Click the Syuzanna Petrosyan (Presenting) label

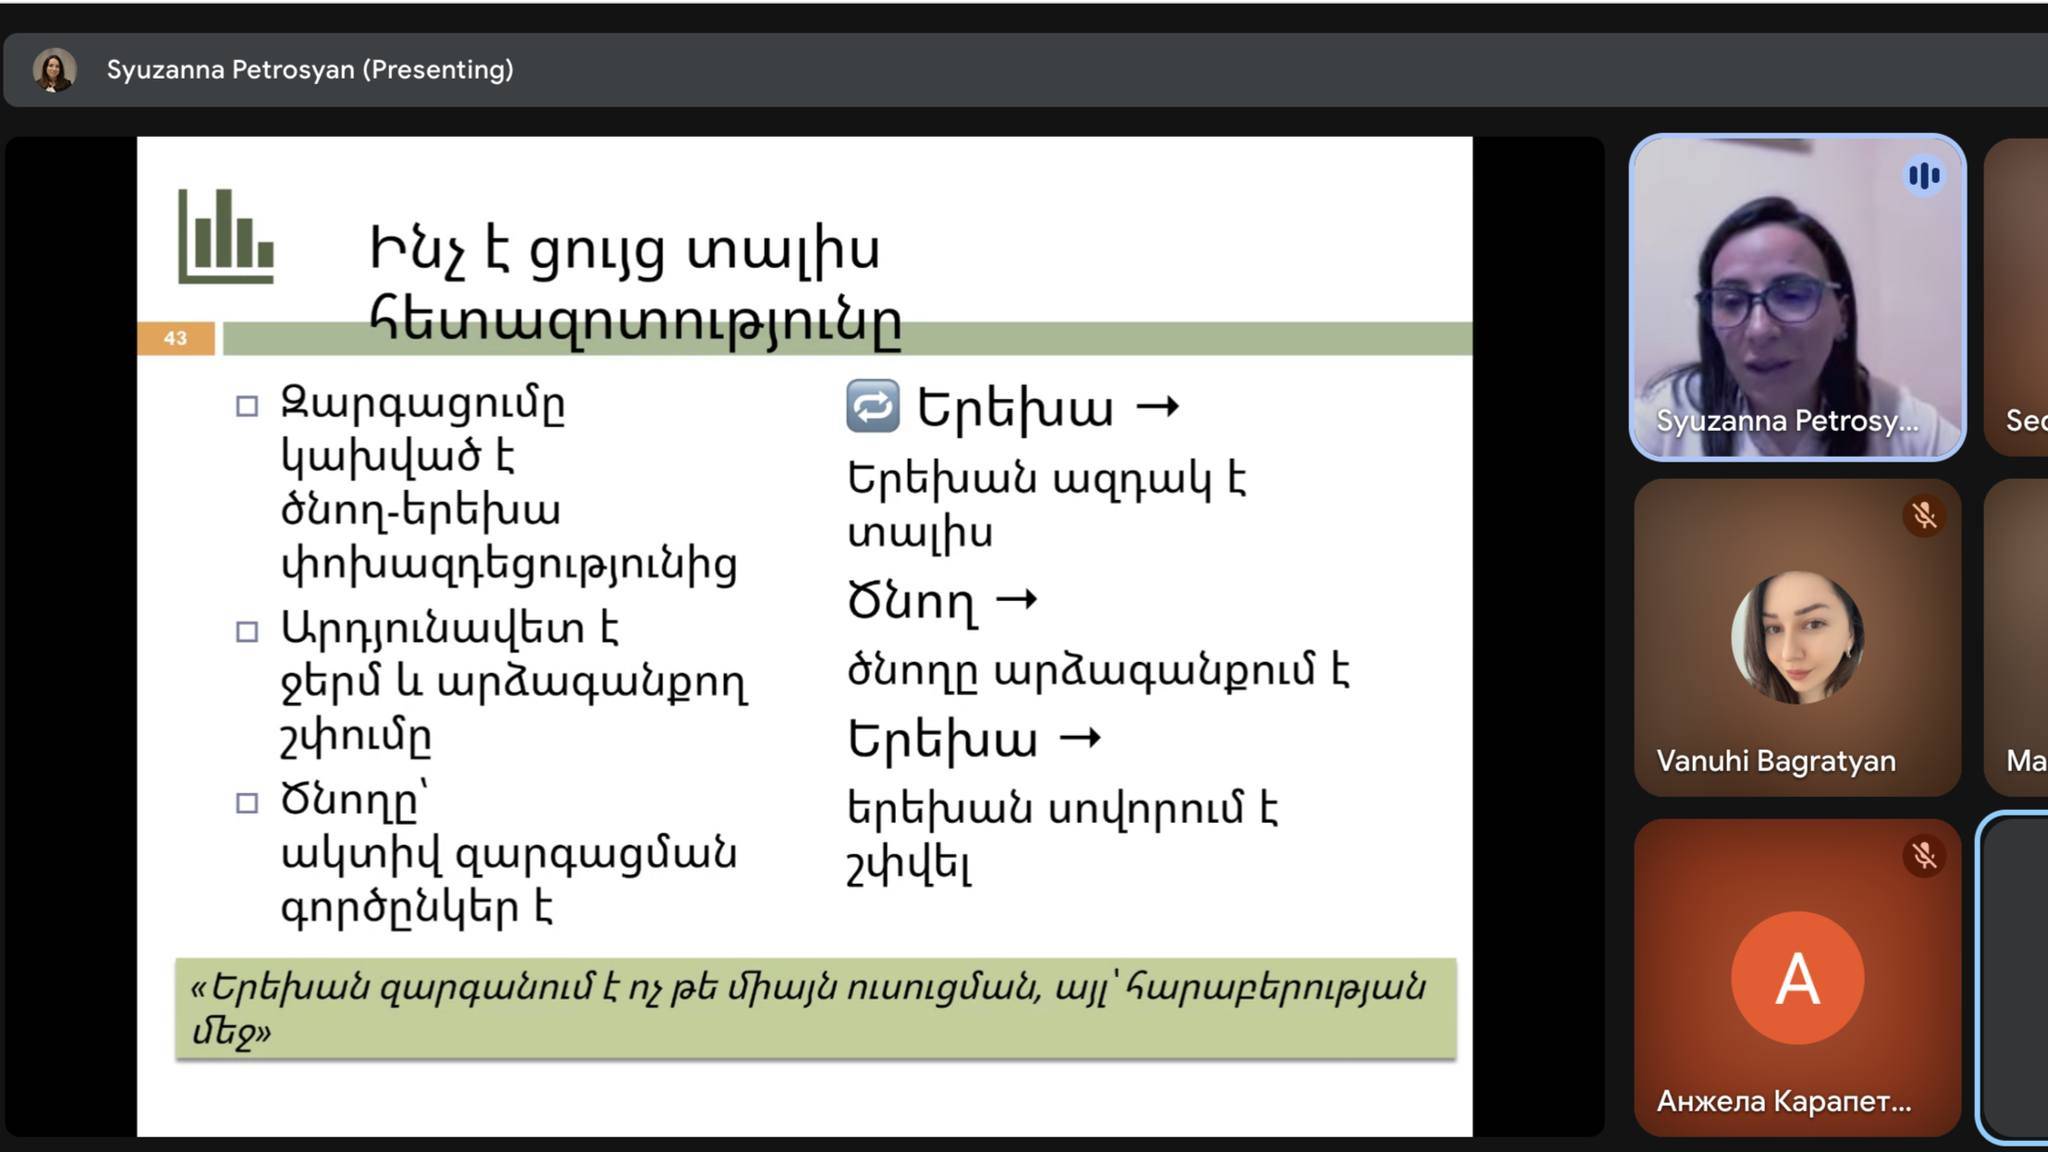tap(310, 70)
